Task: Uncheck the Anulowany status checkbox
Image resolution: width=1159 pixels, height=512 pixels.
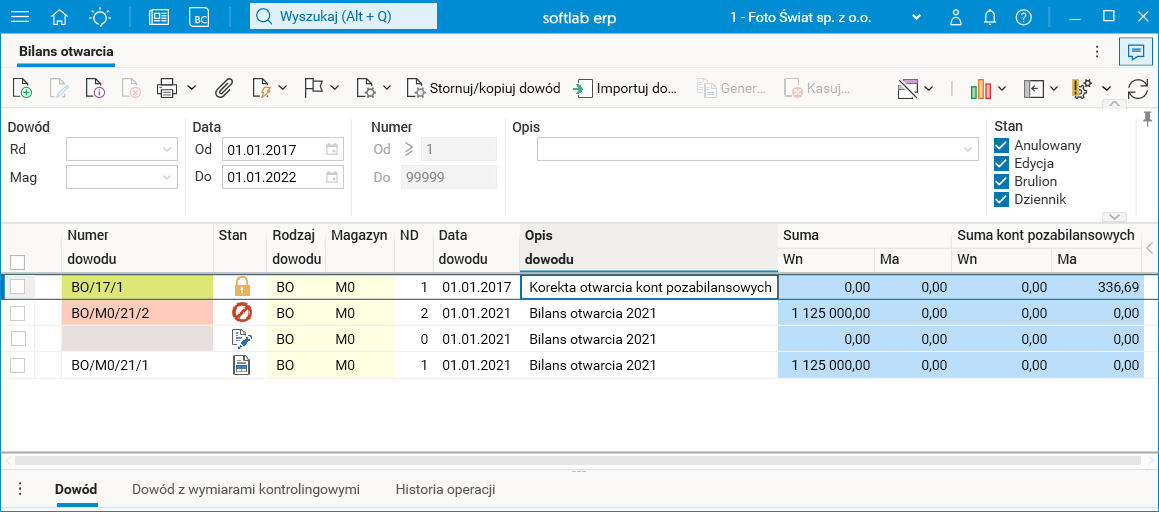Action: point(1001,145)
